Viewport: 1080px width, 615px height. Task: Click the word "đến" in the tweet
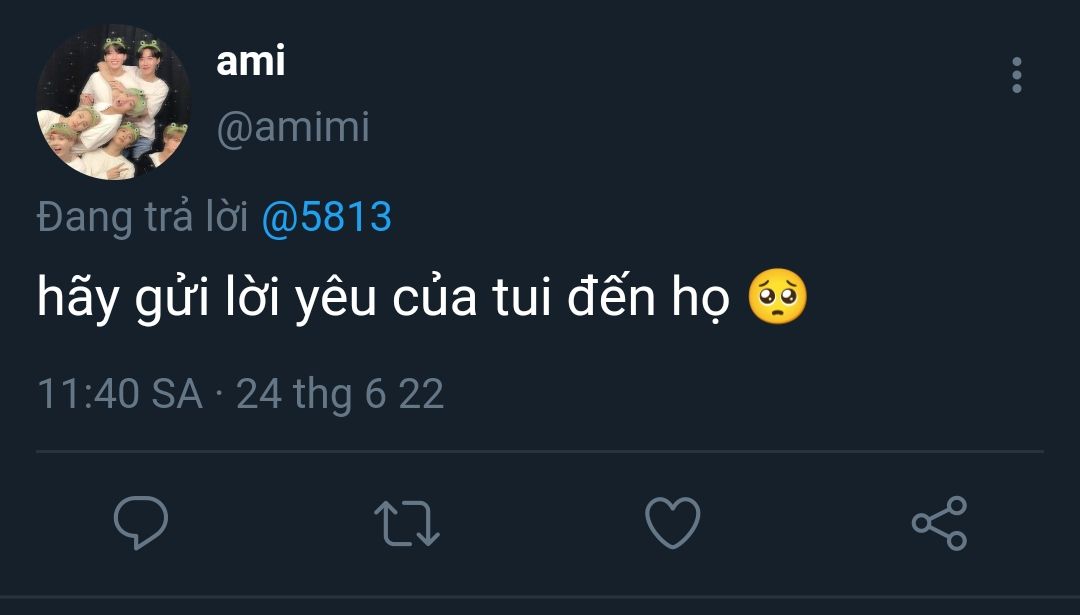point(616,300)
